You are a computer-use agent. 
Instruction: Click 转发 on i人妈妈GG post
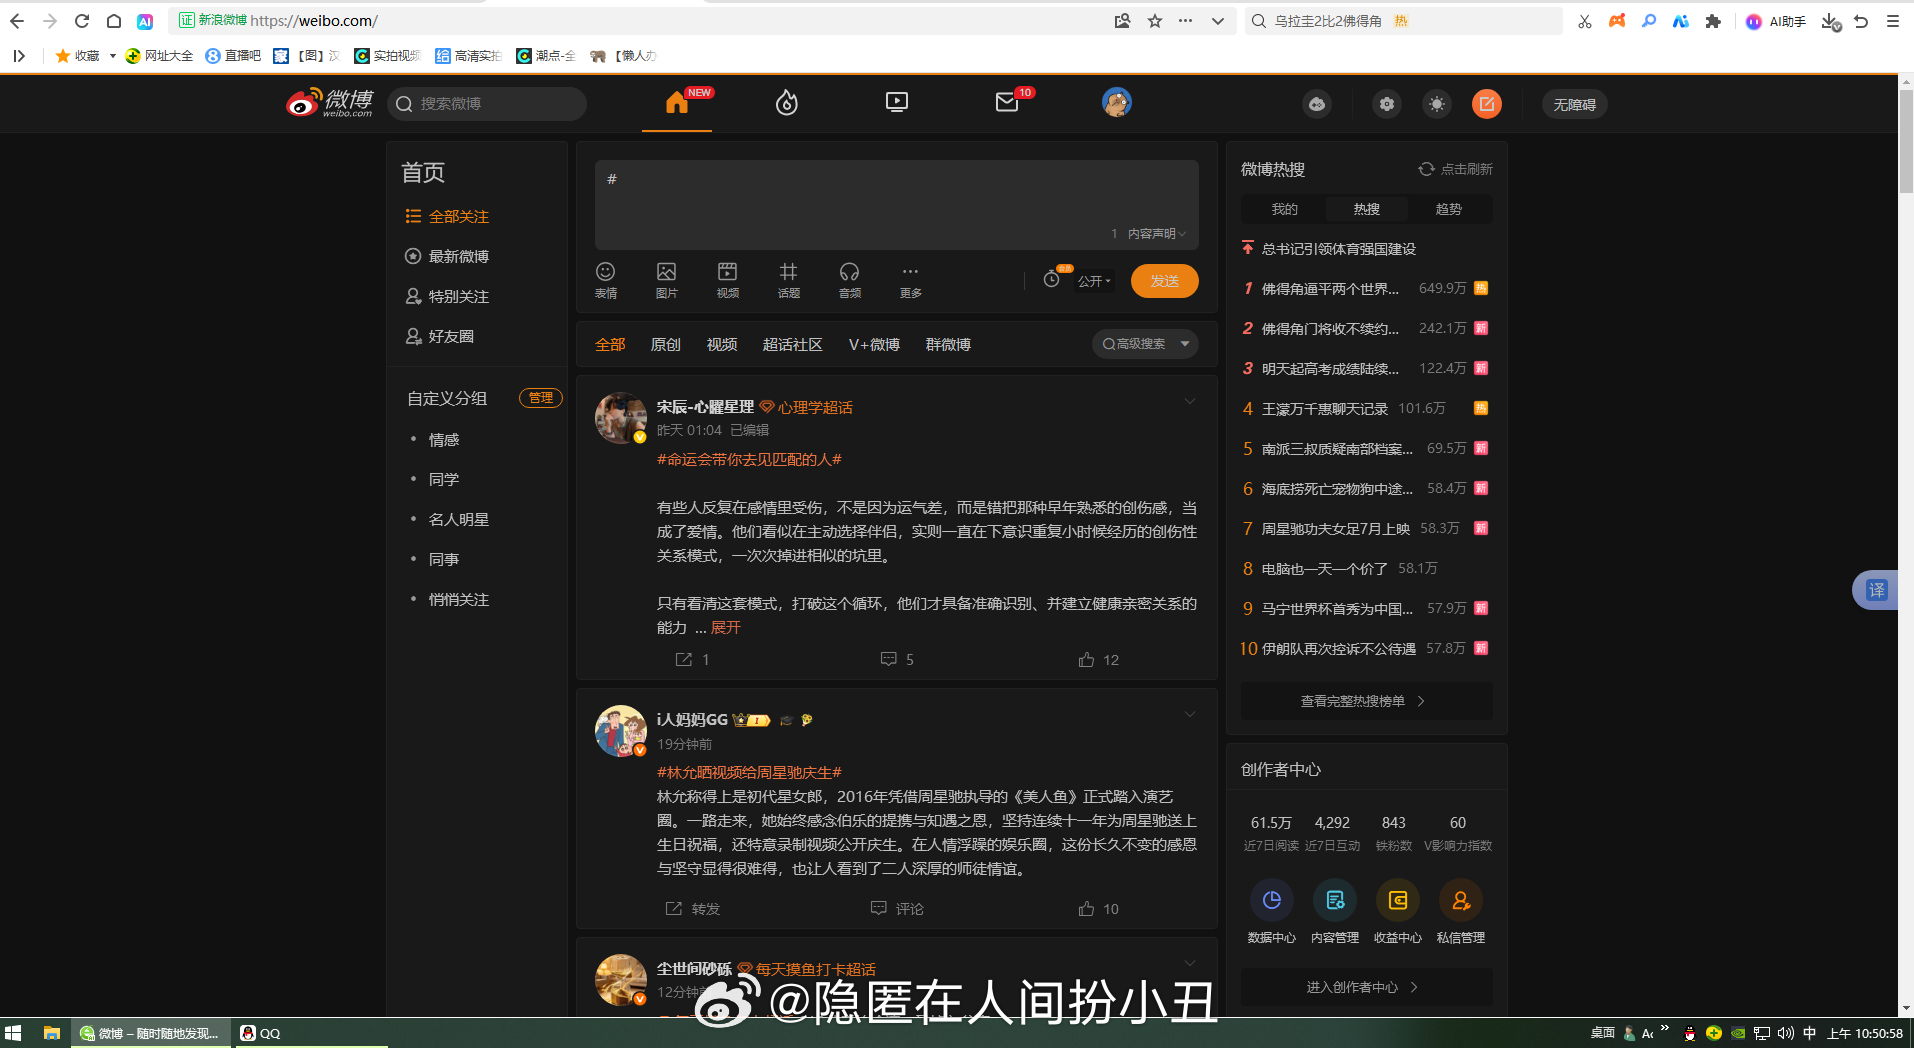pyautogui.click(x=693, y=909)
